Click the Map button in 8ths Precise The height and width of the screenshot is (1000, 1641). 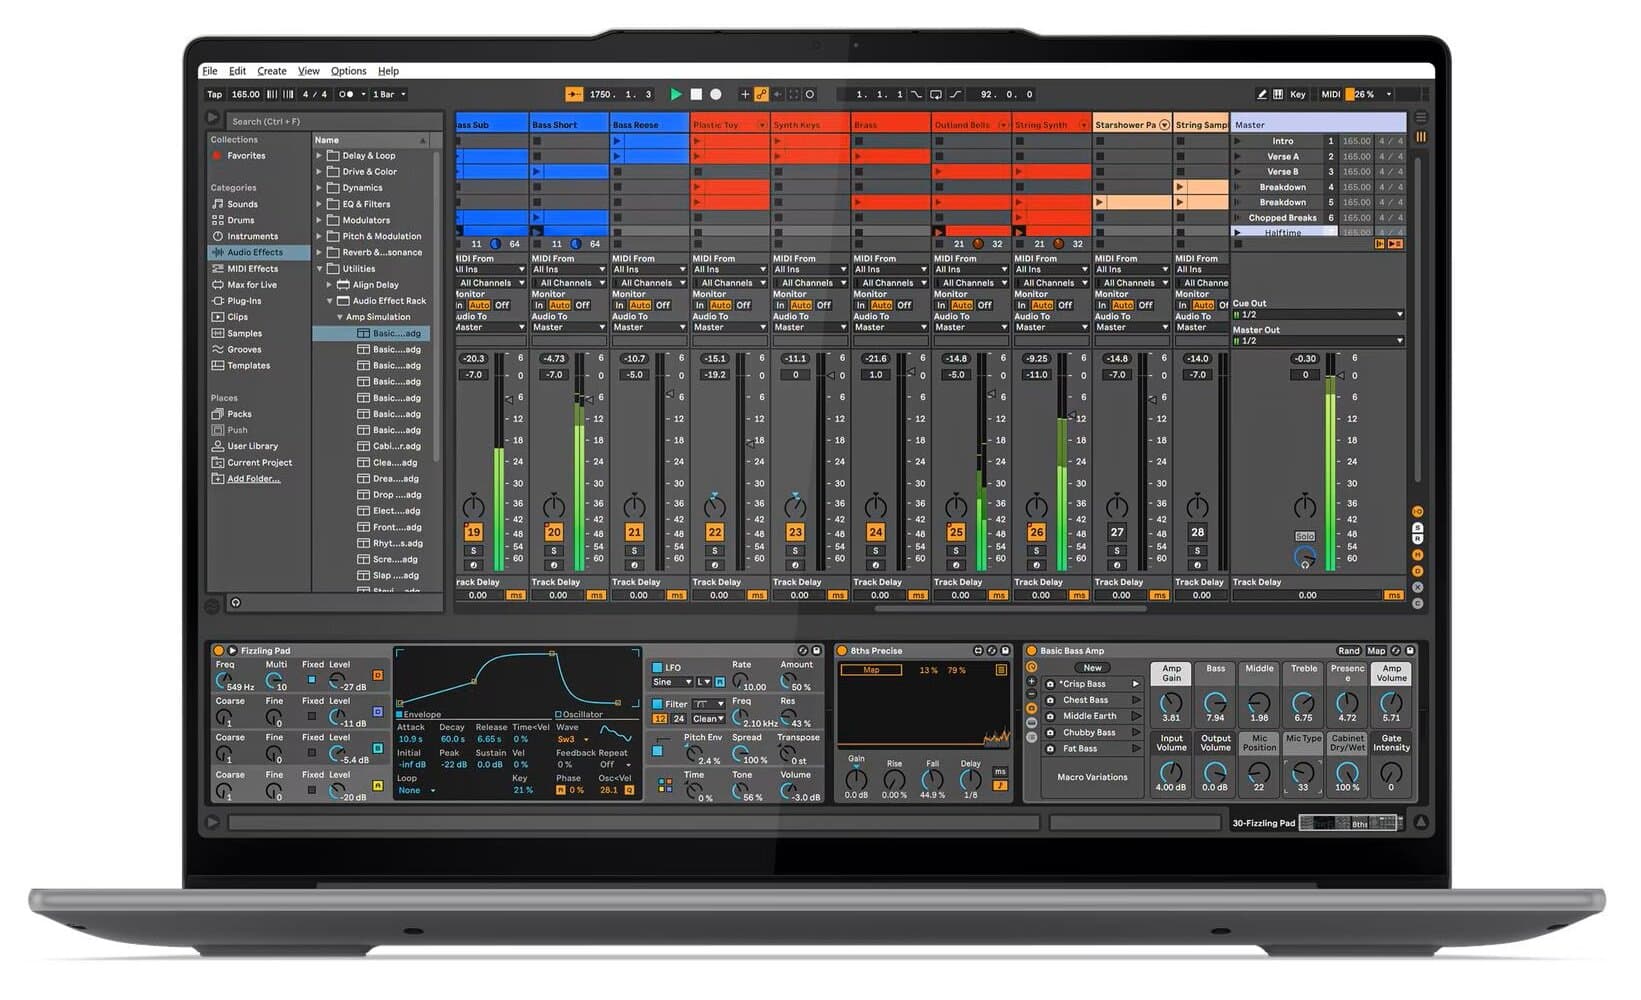point(871,670)
